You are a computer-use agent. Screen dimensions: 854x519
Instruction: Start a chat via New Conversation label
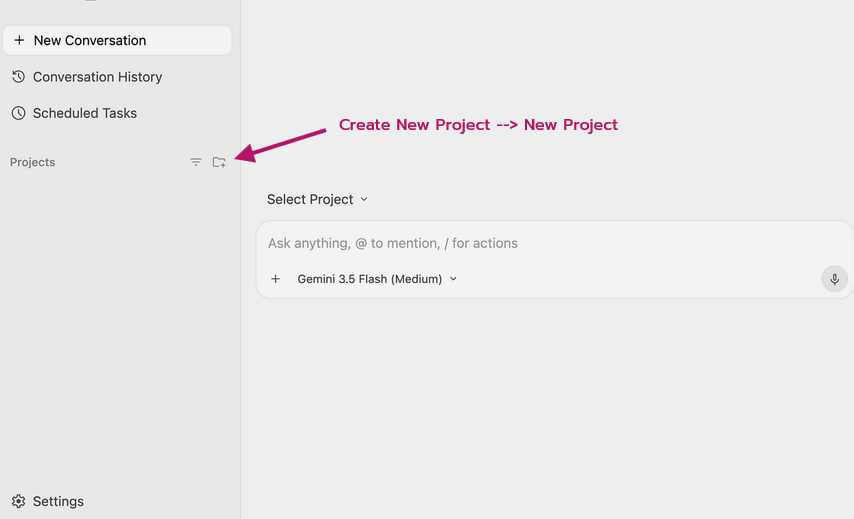[x=90, y=40]
